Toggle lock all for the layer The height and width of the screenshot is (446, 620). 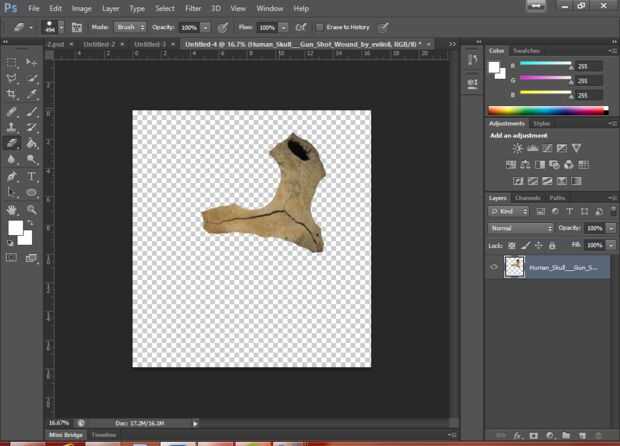(552, 246)
